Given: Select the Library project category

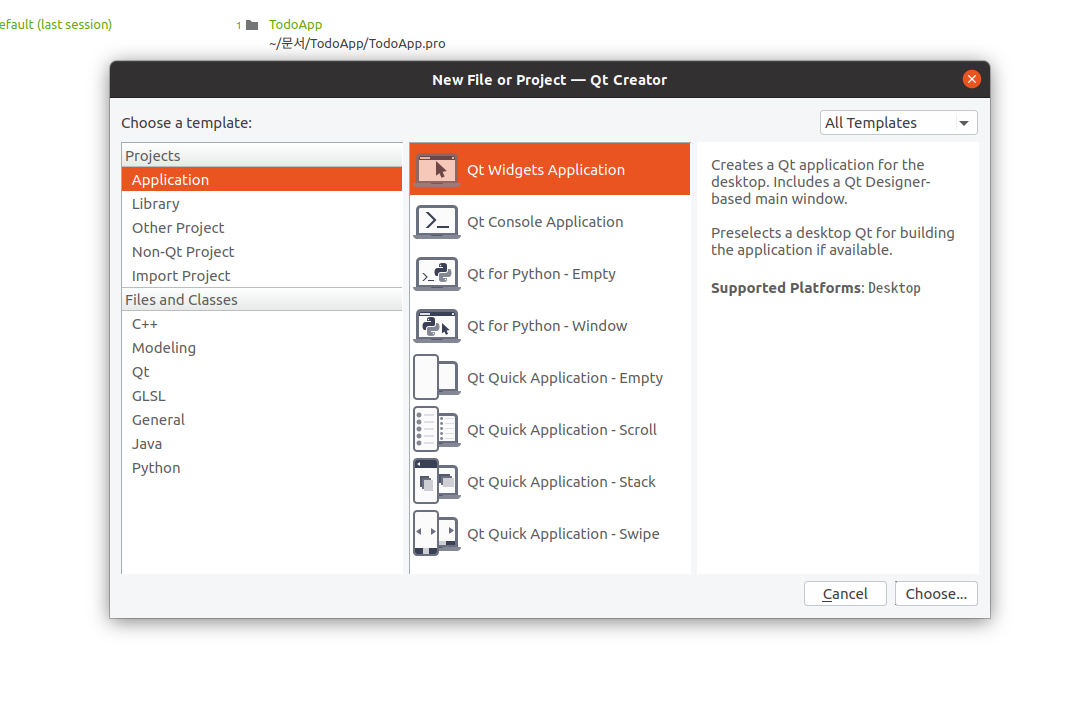Looking at the screenshot, I should 261,204.
